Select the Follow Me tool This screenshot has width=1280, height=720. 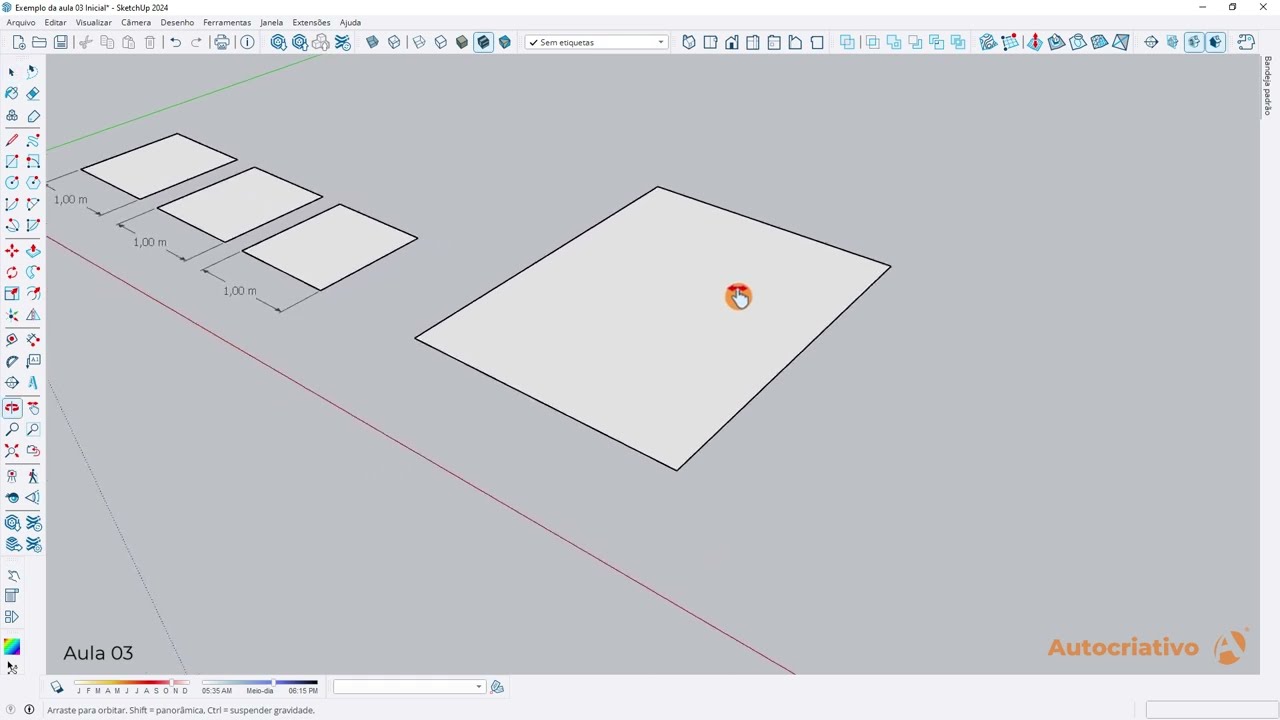33,272
